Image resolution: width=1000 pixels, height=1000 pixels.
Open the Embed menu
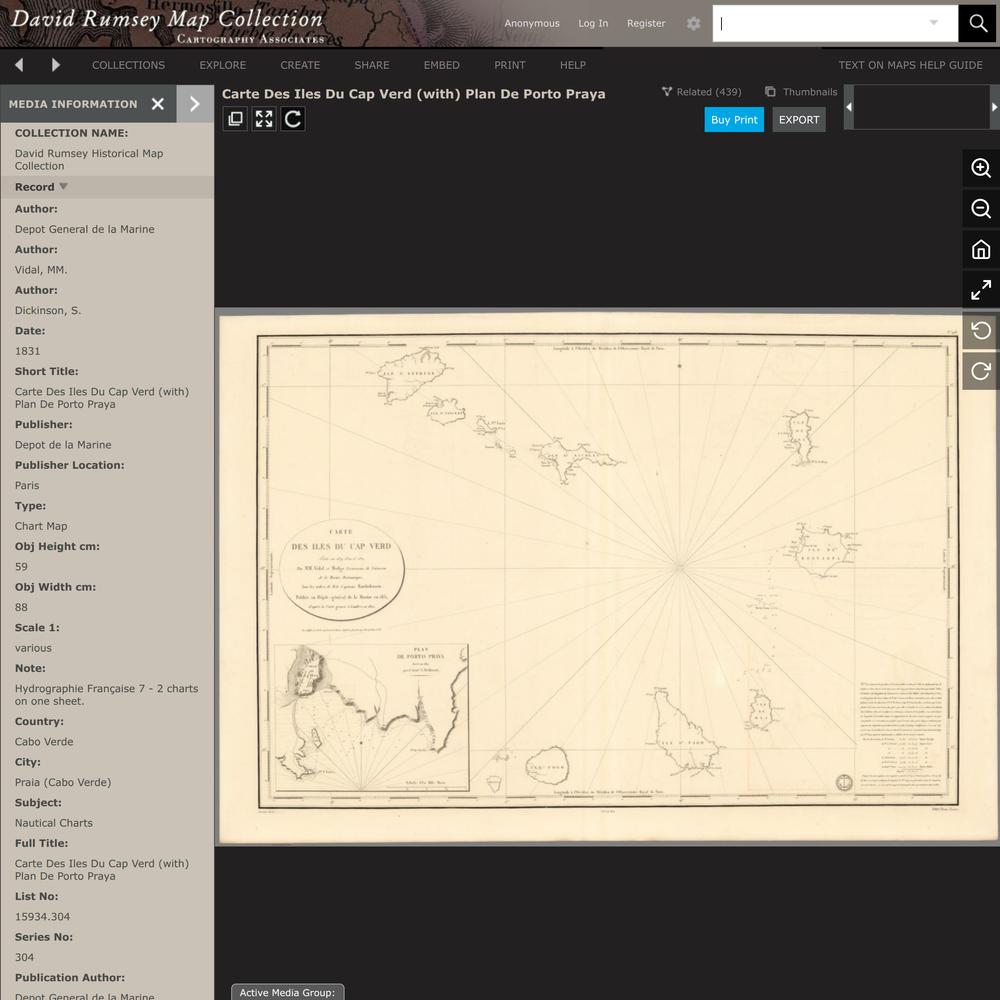point(441,65)
